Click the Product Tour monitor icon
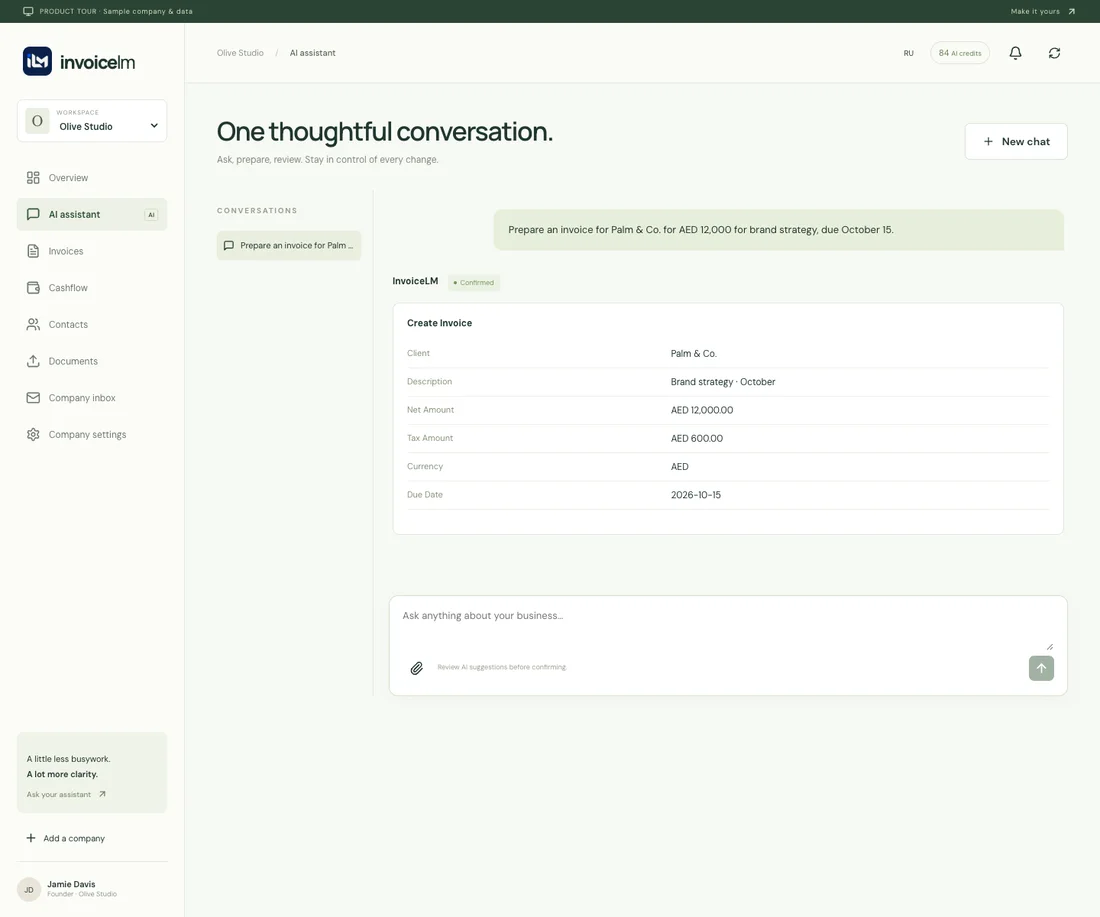The width and height of the screenshot is (1100, 917). [x=28, y=11]
